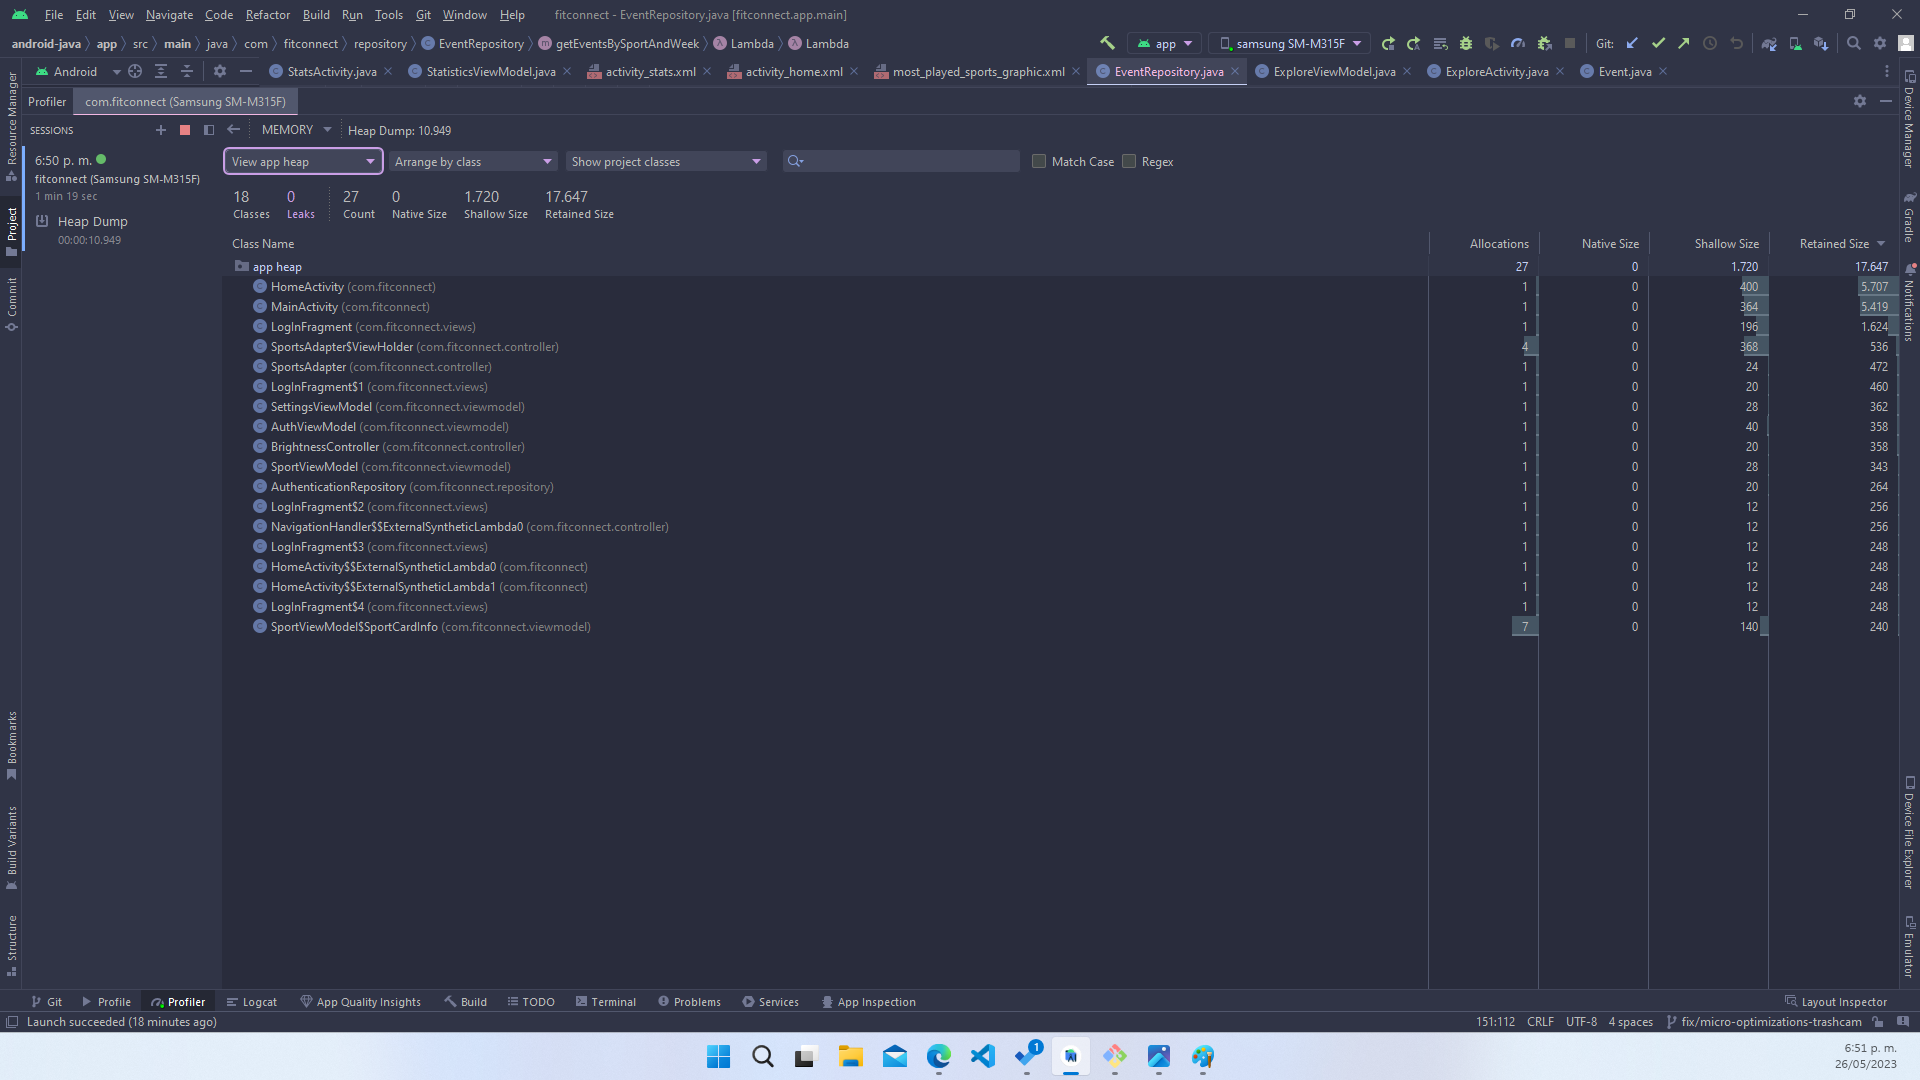Viewport: 1920px width, 1080px height.
Task: Click the fix/micro-optimizations-trashcam branch widget
Action: coord(1763,1022)
